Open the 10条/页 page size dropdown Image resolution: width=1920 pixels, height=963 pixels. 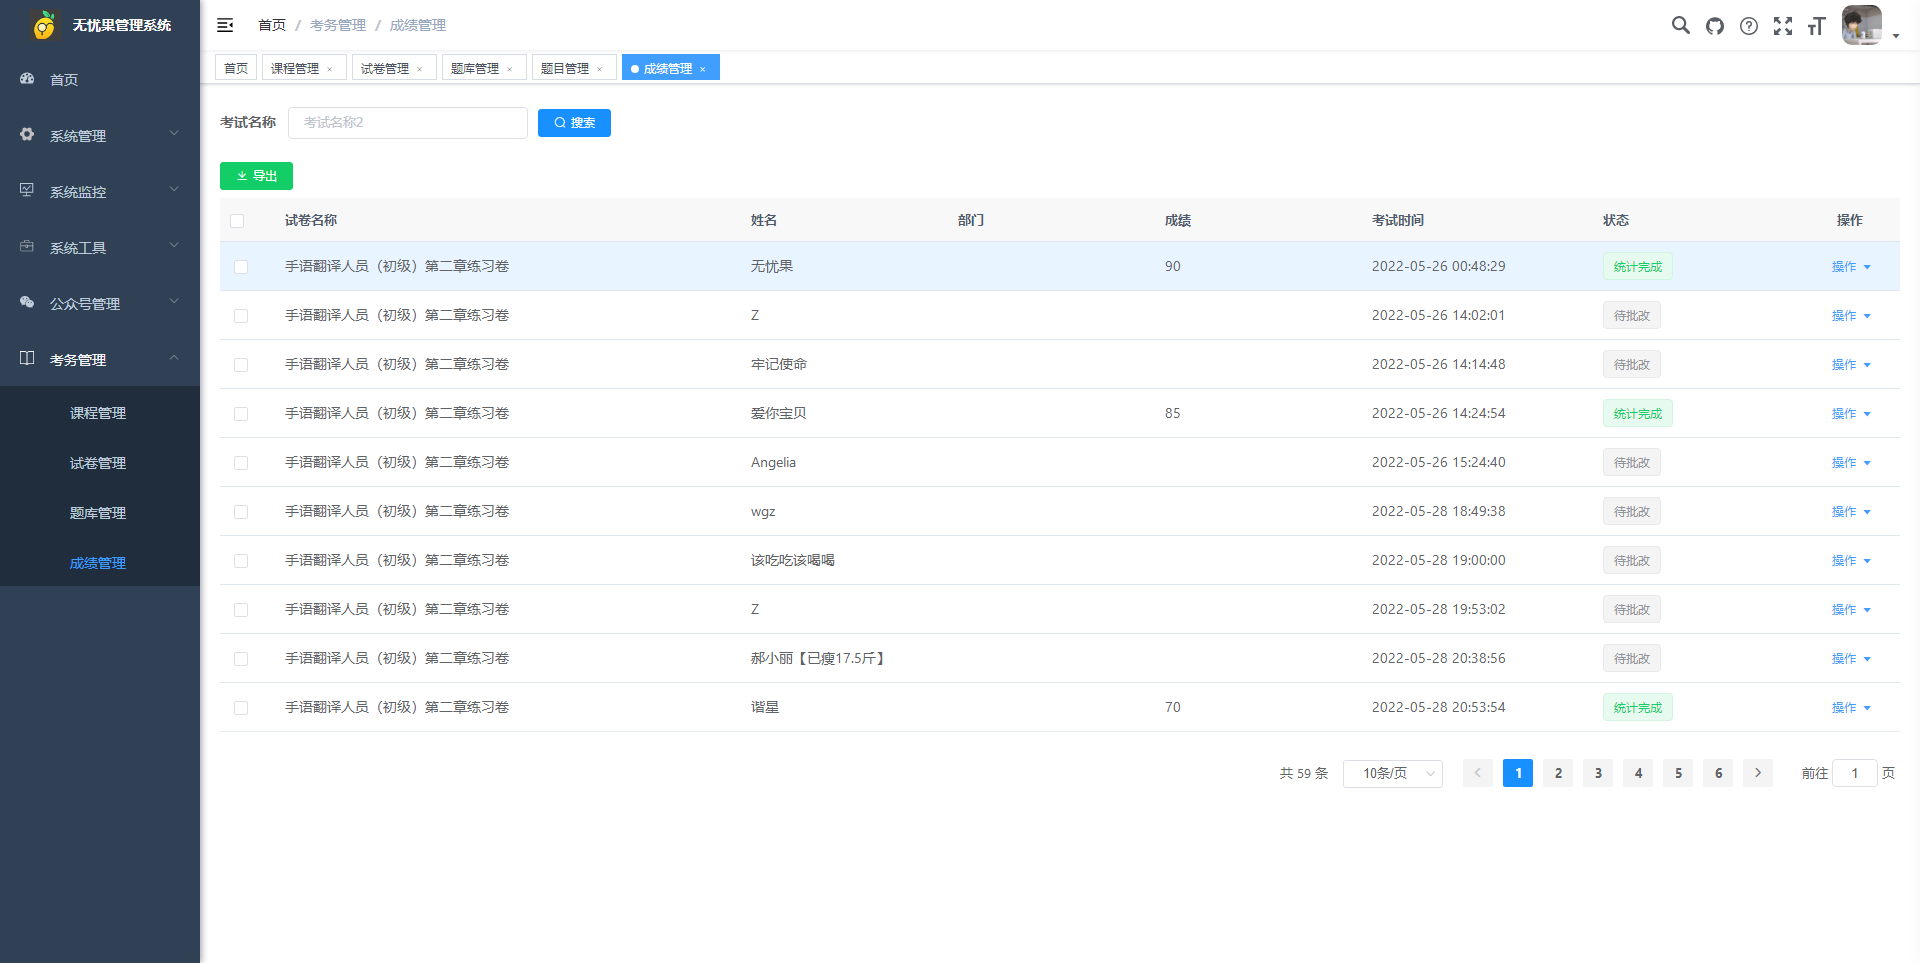tap(1392, 773)
